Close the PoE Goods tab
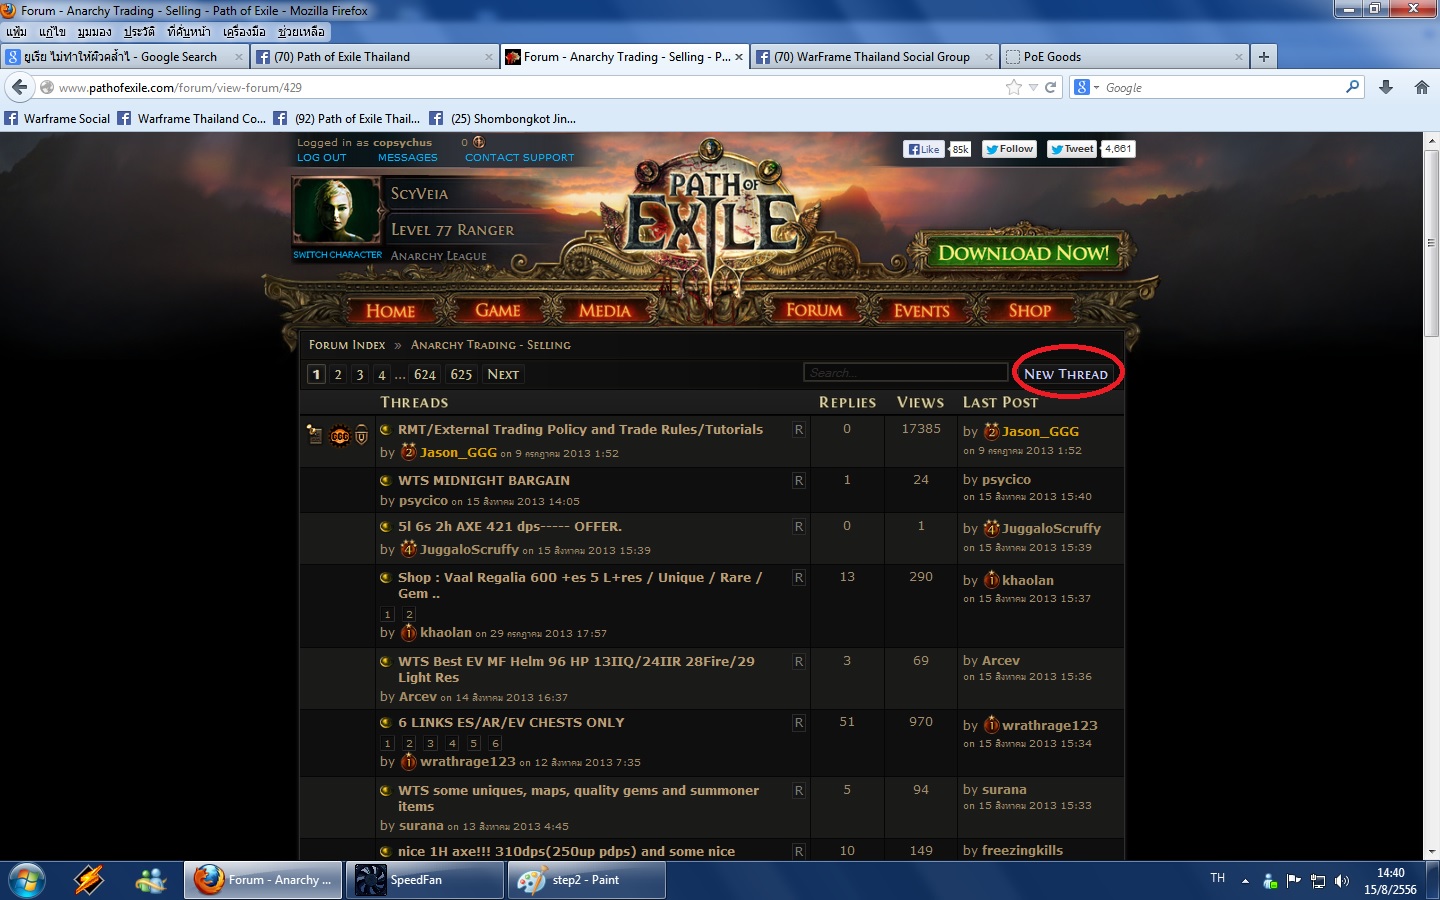This screenshot has width=1440, height=900. click(x=1239, y=57)
